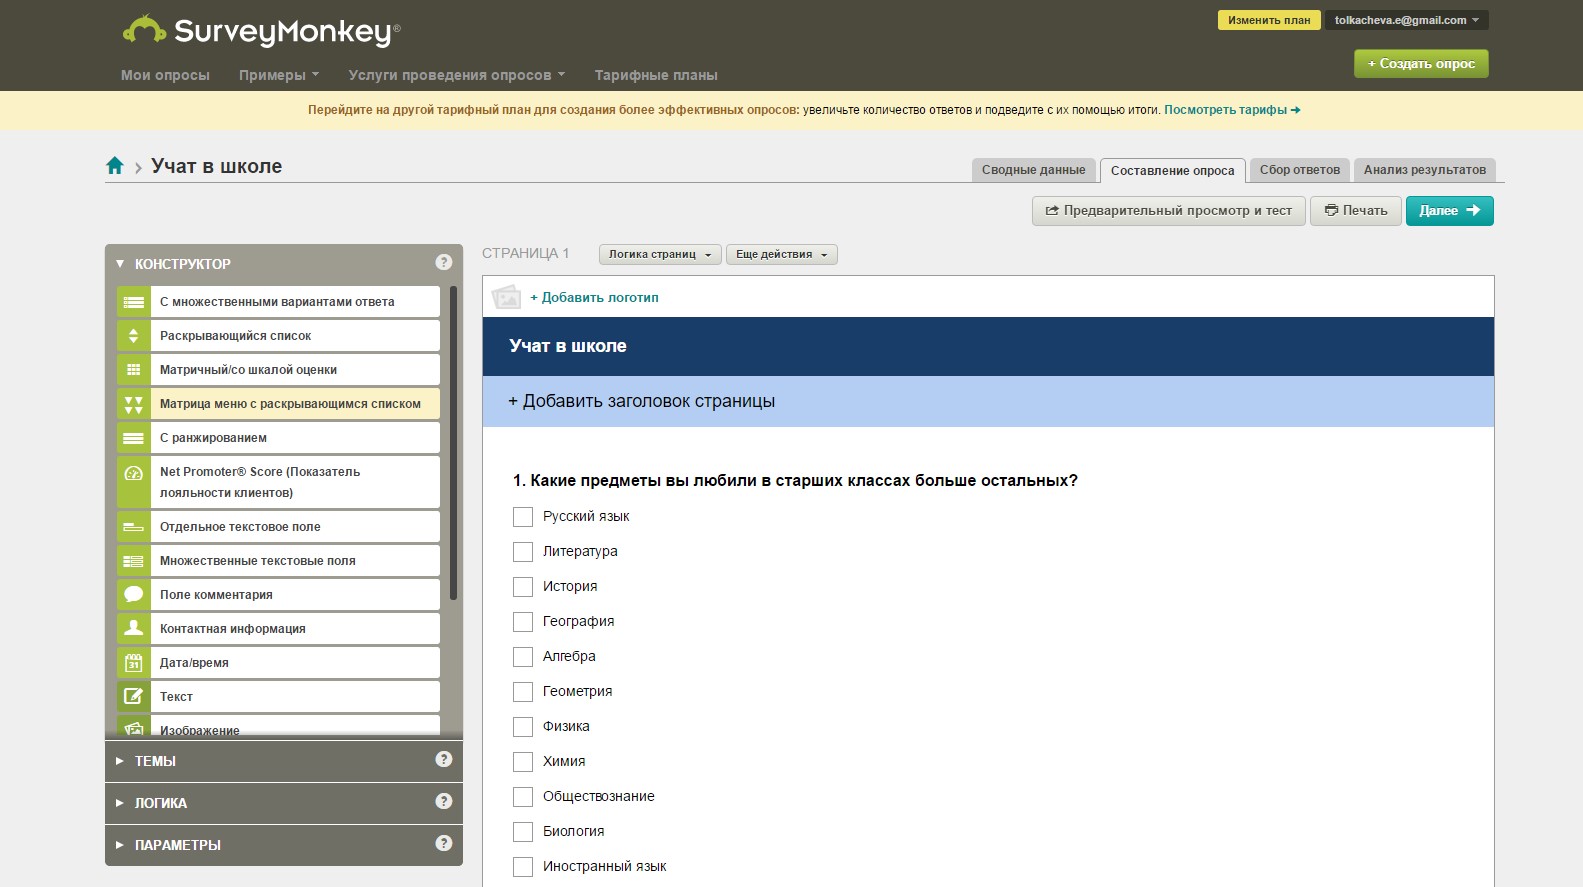Tick the Биология checkbox

pyautogui.click(x=523, y=832)
